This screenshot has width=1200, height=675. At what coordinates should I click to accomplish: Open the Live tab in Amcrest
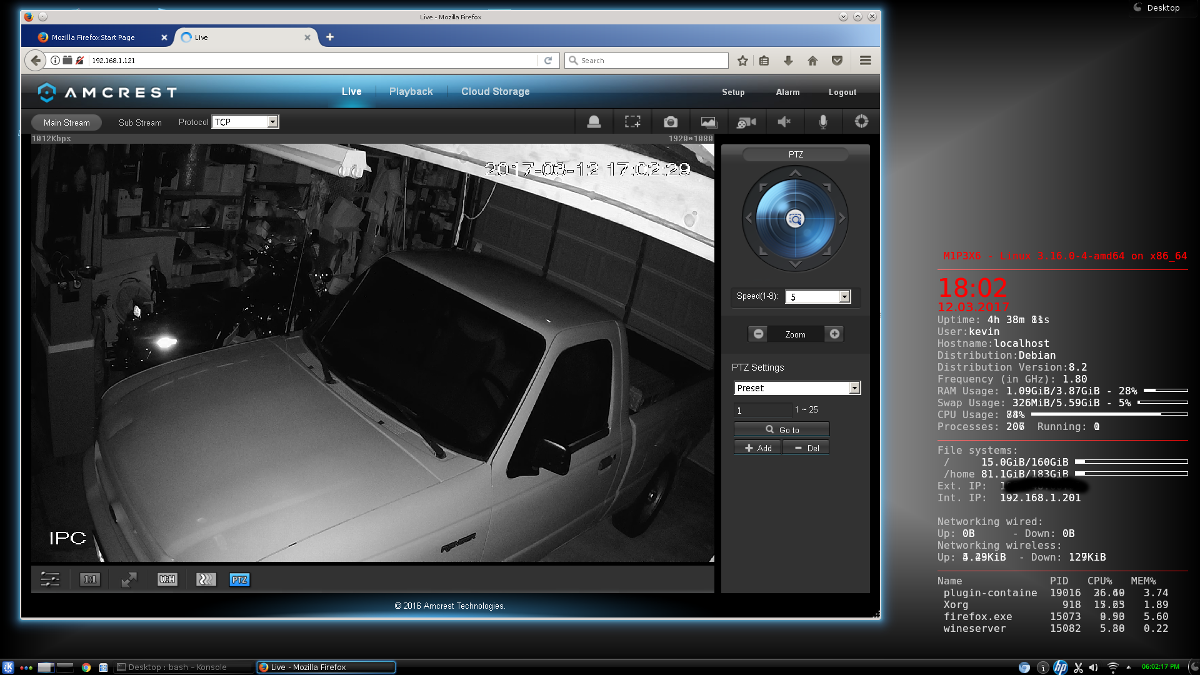352,92
